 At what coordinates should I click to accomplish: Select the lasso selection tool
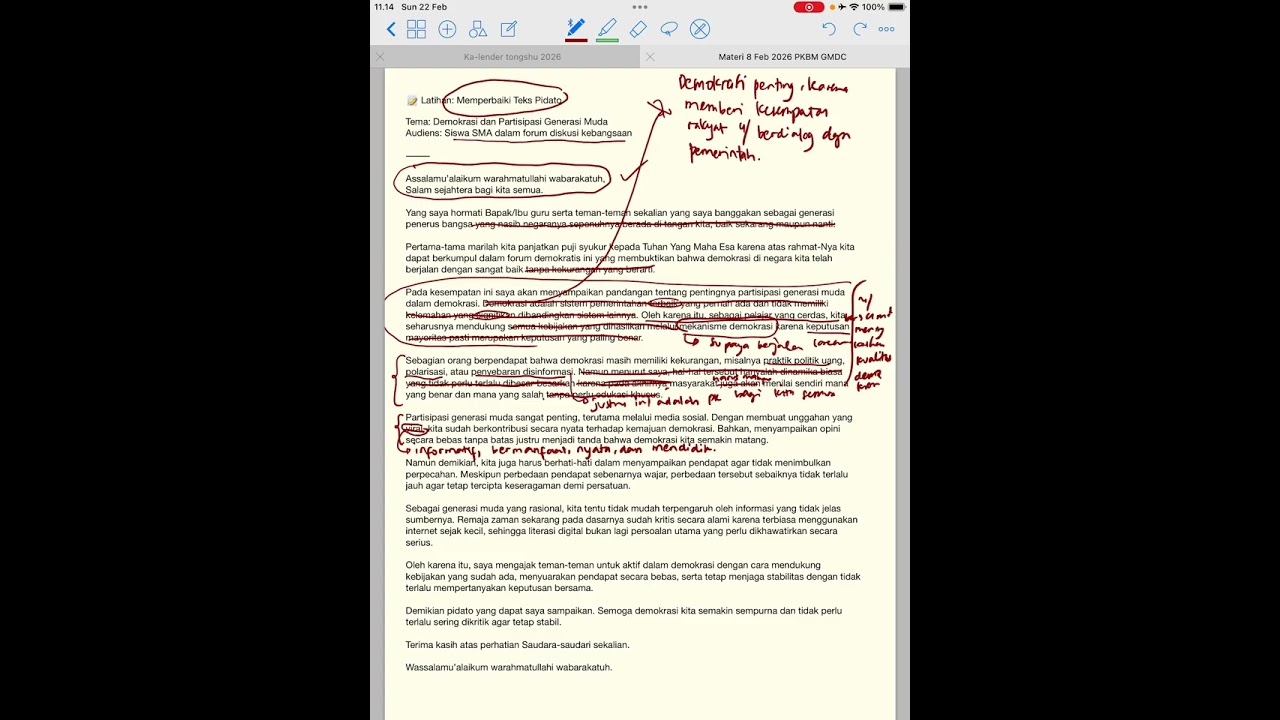tap(669, 29)
